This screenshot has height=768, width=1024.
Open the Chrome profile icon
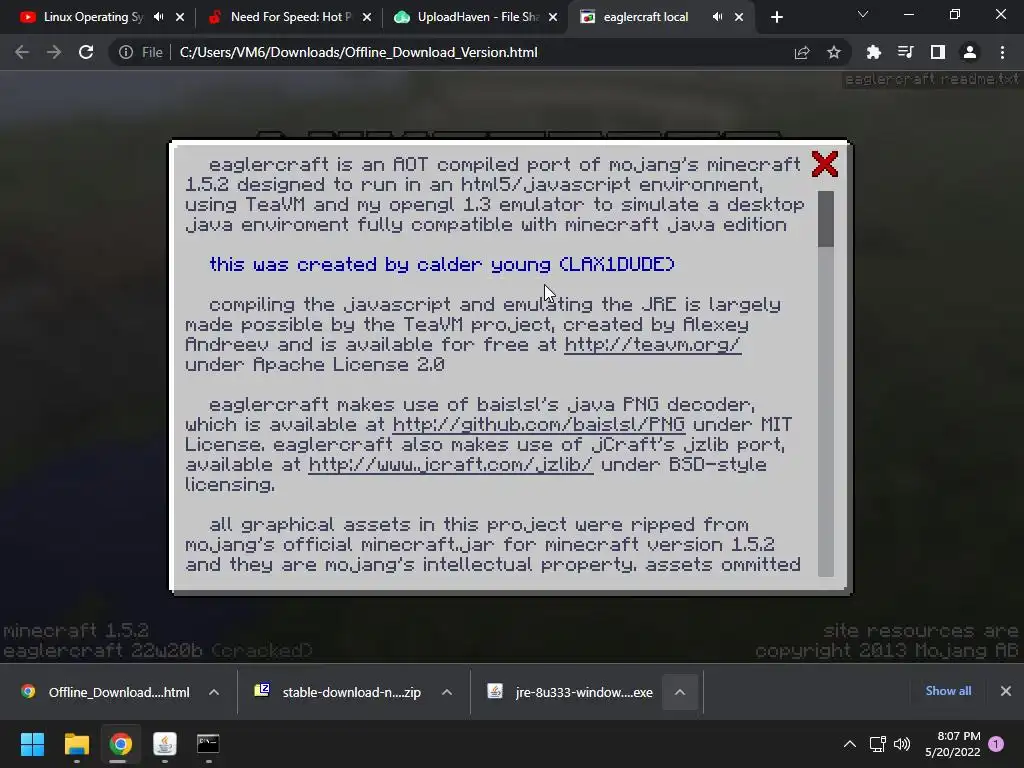point(970,52)
